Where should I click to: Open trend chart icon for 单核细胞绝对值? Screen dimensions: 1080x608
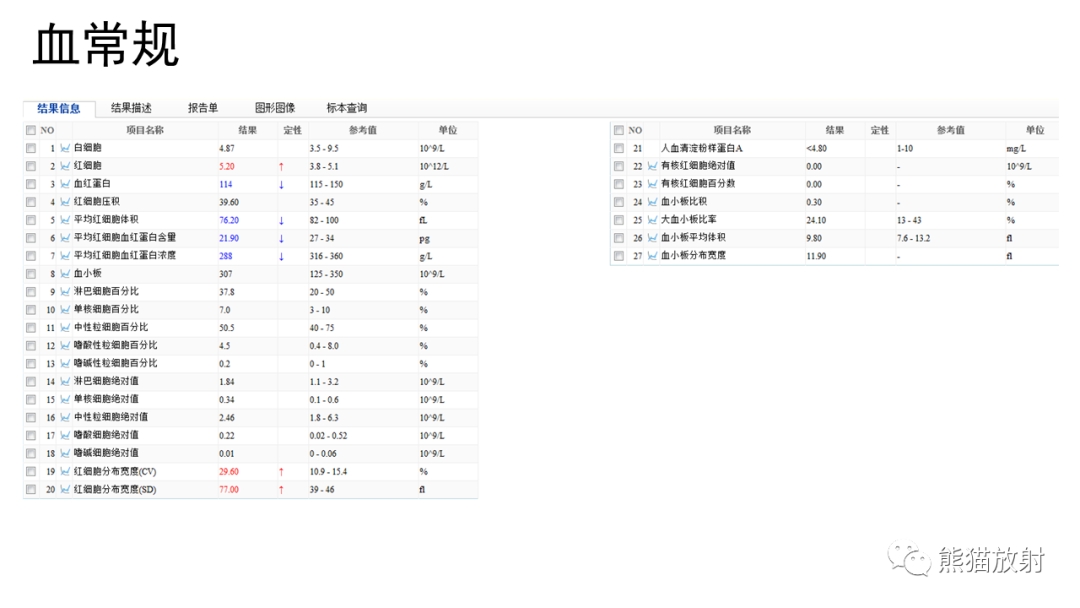tap(65, 399)
